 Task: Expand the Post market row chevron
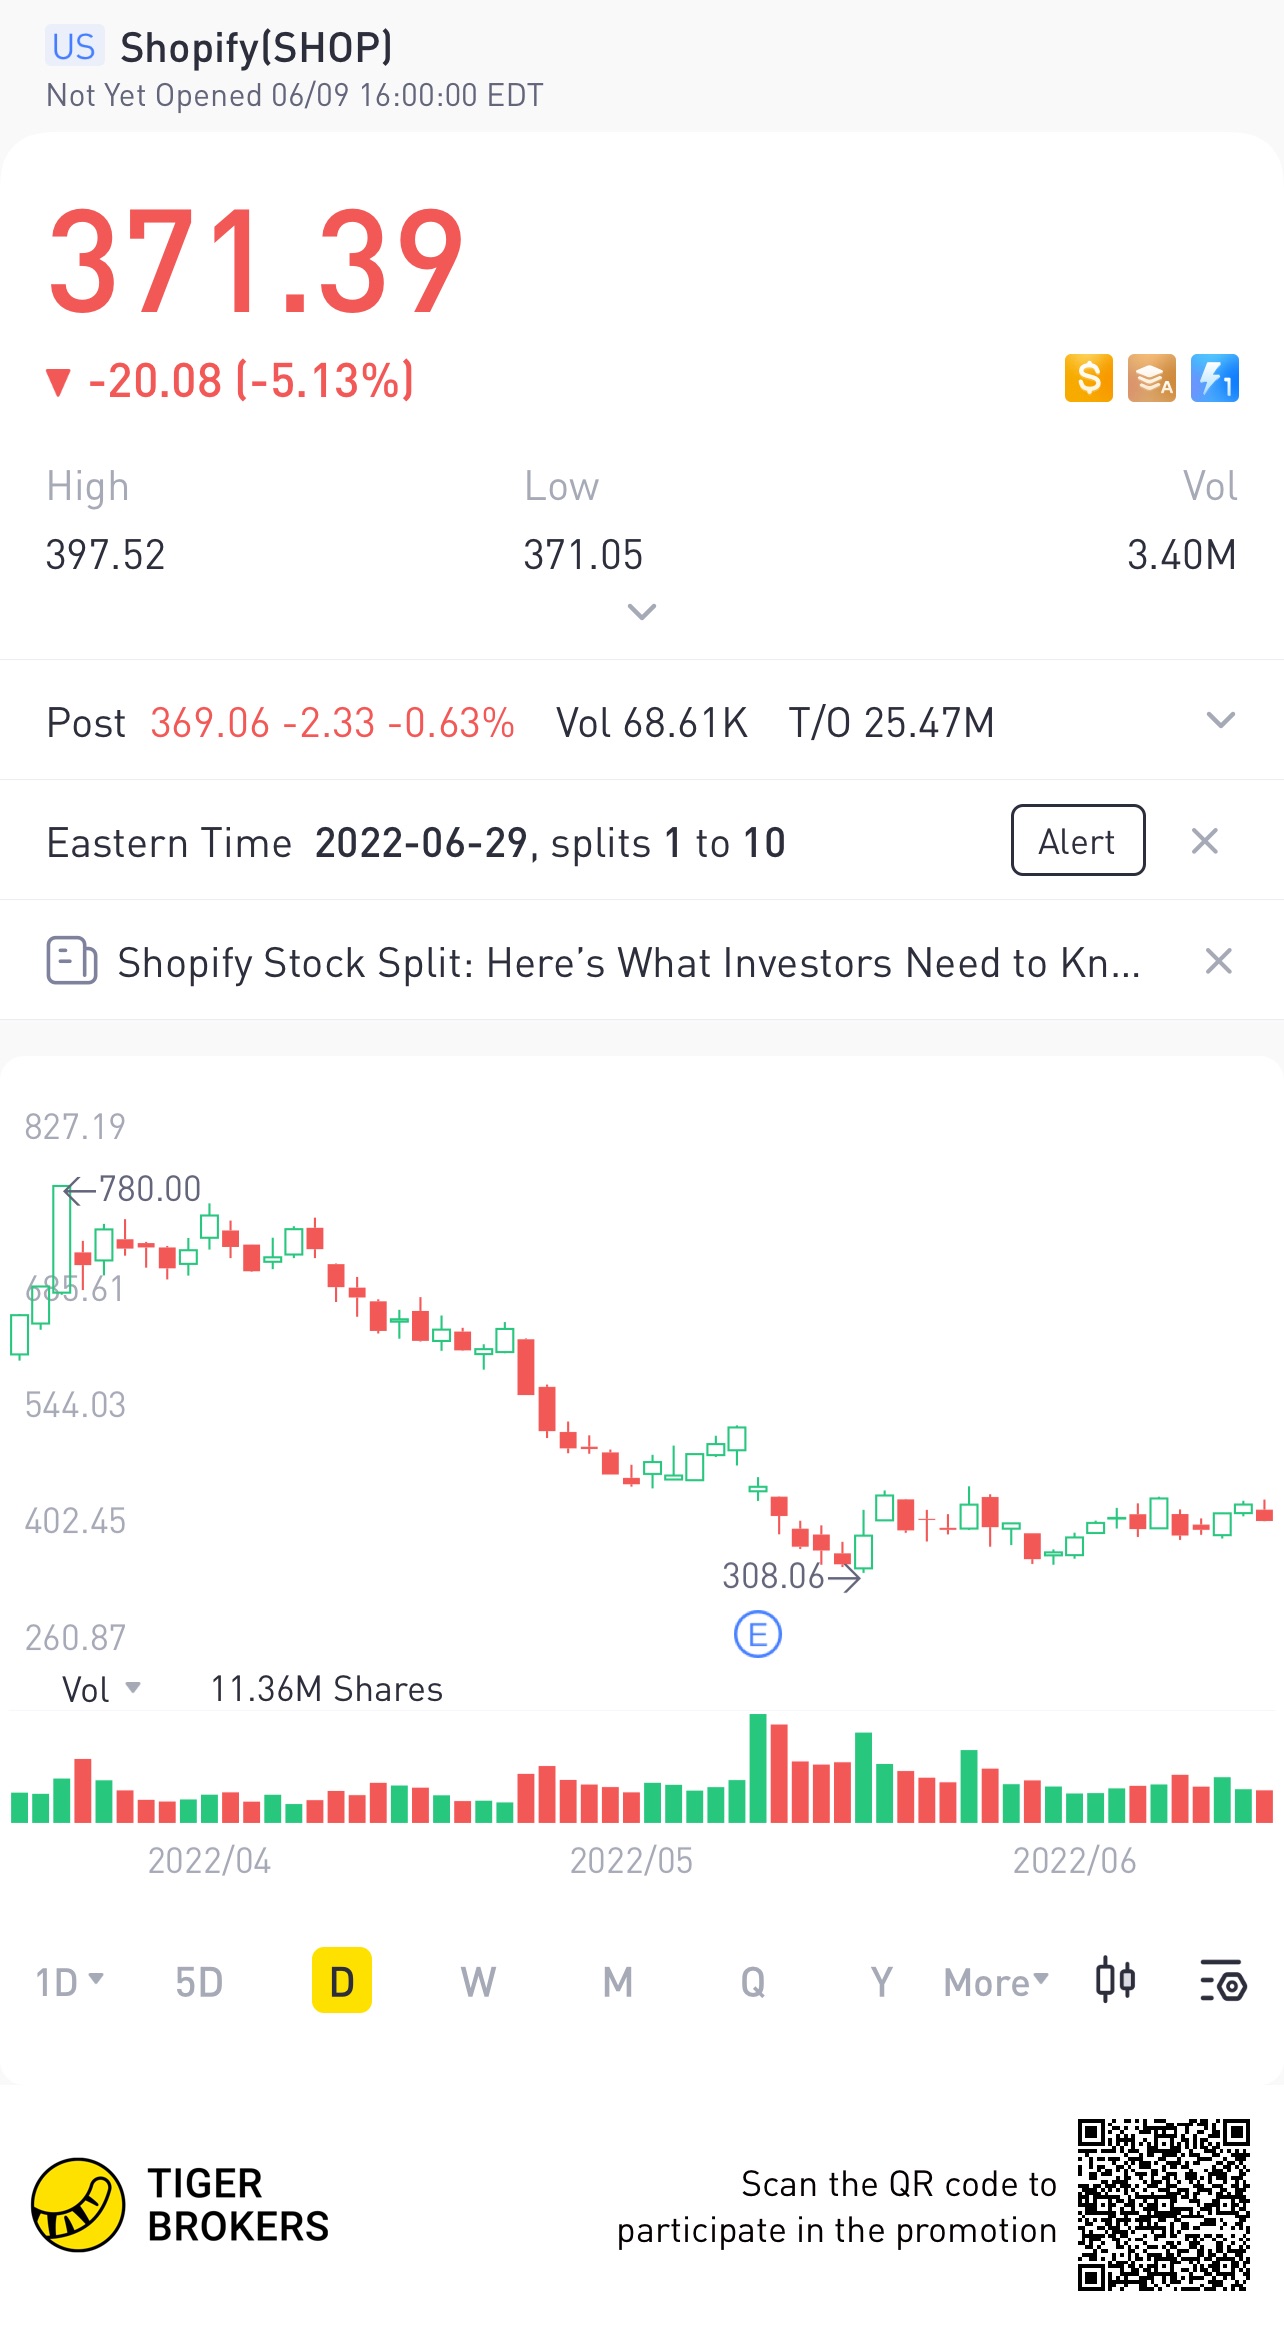(x=1221, y=720)
